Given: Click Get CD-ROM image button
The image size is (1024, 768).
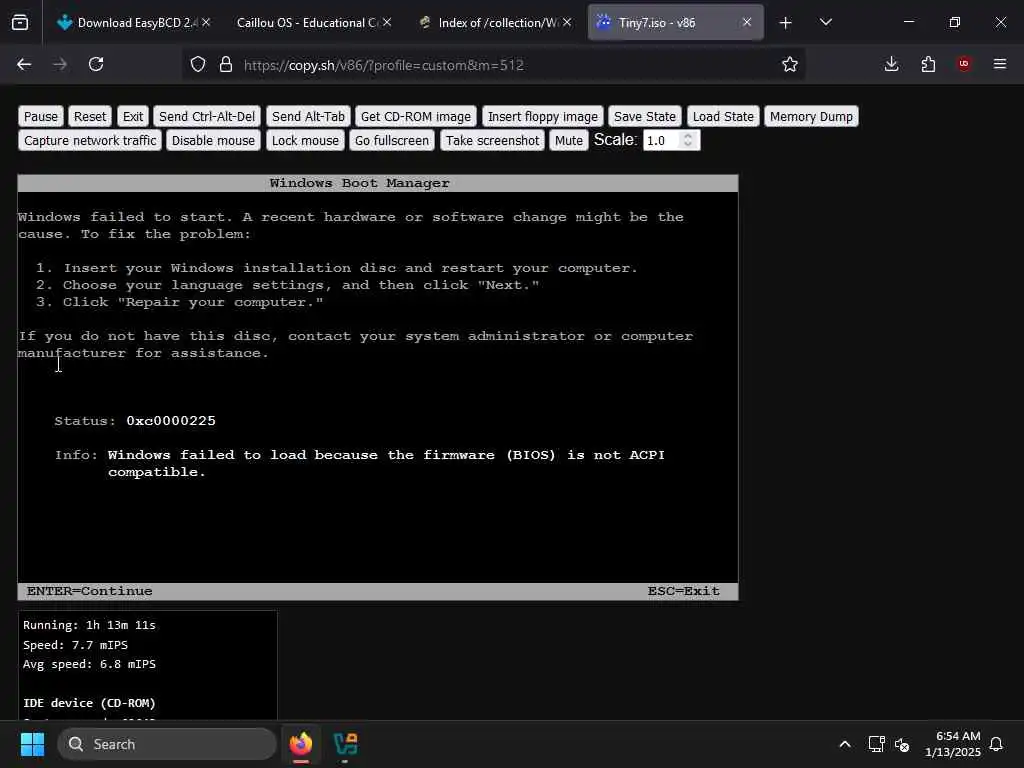Looking at the screenshot, I should point(415,116).
